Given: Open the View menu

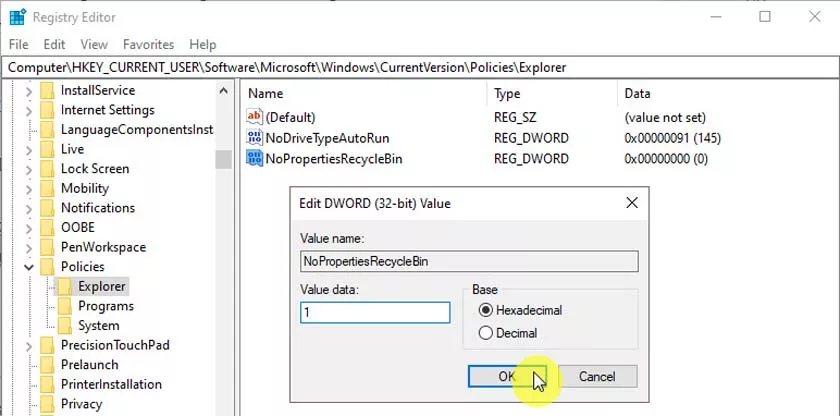Looking at the screenshot, I should tap(94, 44).
